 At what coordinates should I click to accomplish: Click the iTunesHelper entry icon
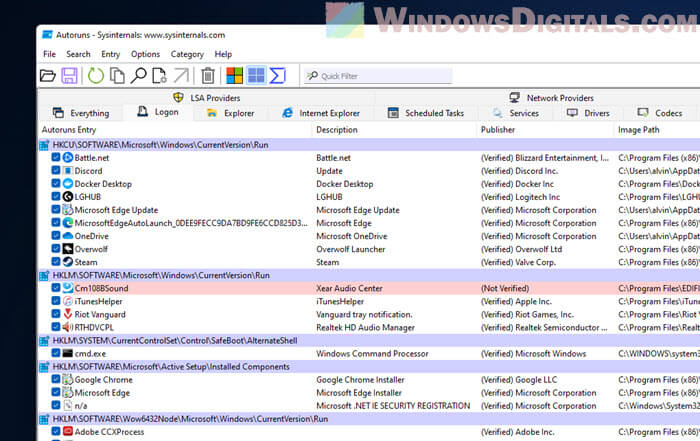68,301
